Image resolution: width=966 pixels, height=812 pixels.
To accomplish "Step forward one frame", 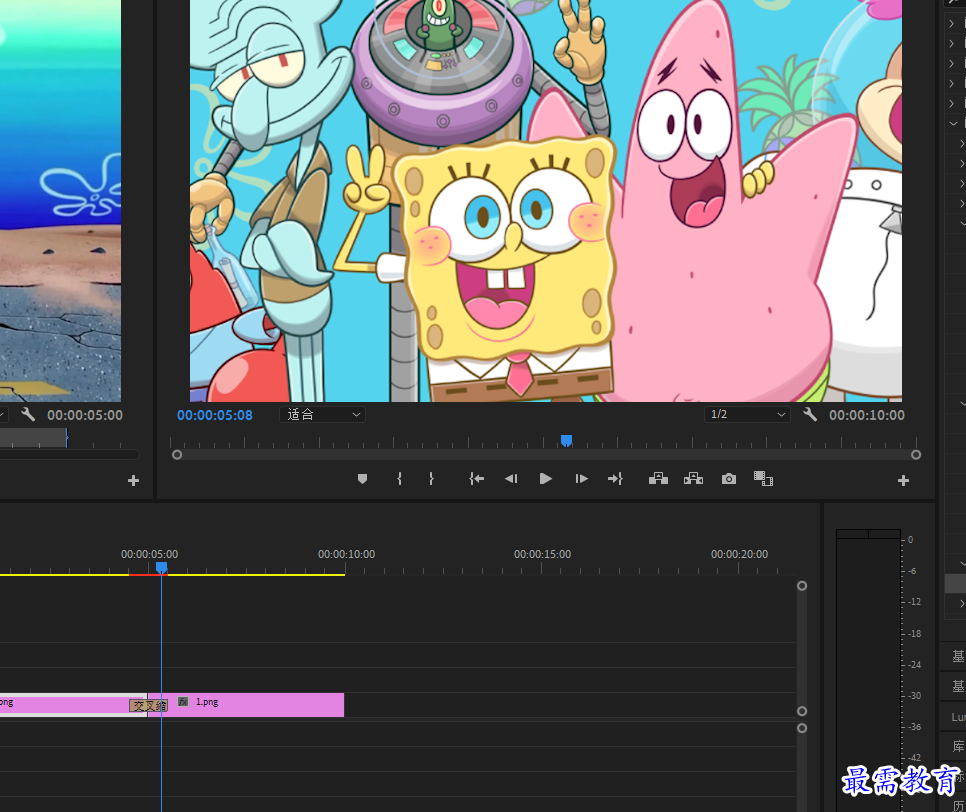I will (581, 479).
